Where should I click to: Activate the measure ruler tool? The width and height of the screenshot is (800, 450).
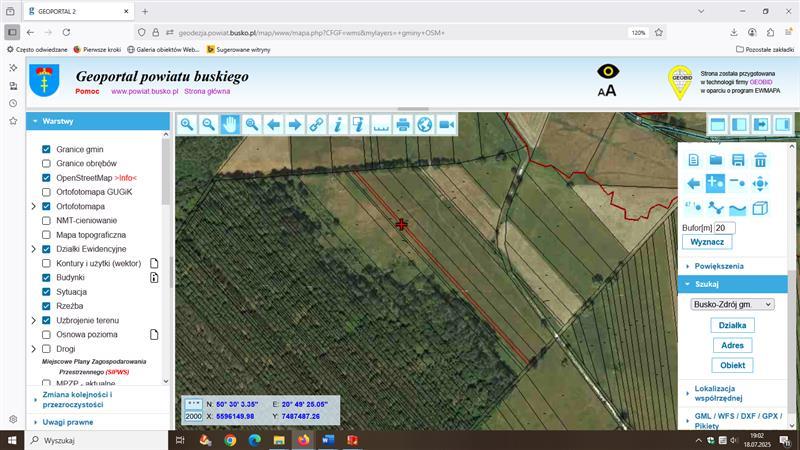tap(381, 124)
